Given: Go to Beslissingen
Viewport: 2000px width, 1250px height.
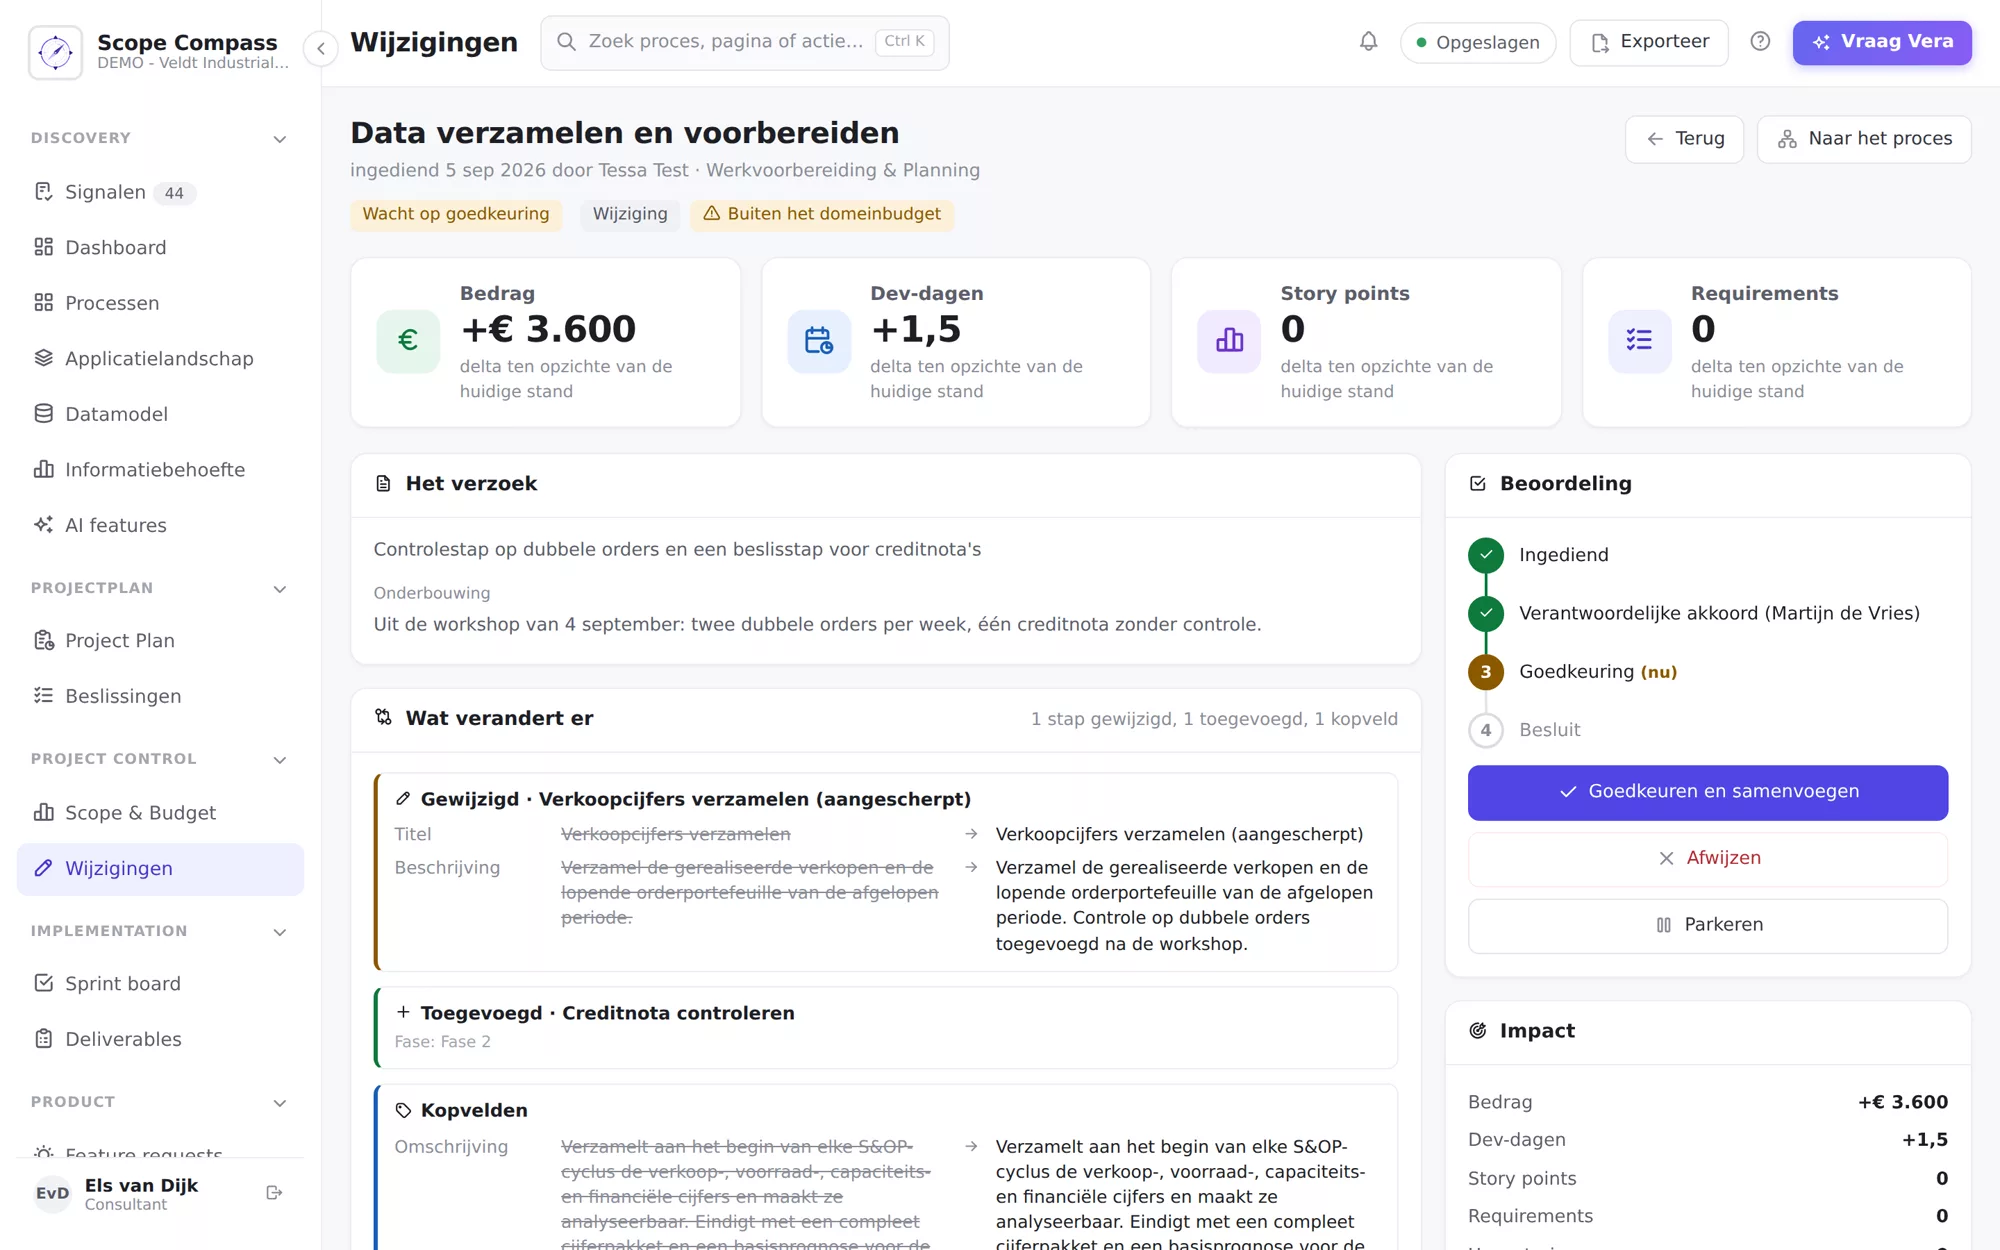Looking at the screenshot, I should 160,696.
